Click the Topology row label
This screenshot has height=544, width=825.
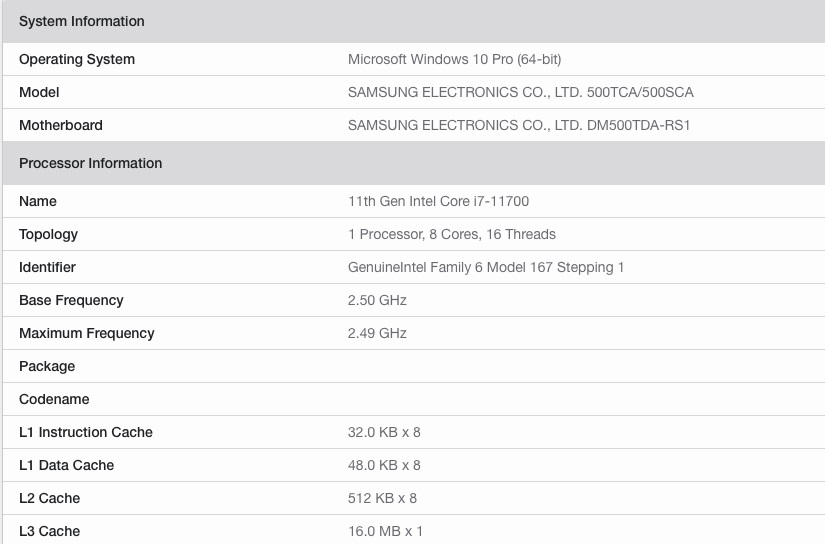point(48,234)
